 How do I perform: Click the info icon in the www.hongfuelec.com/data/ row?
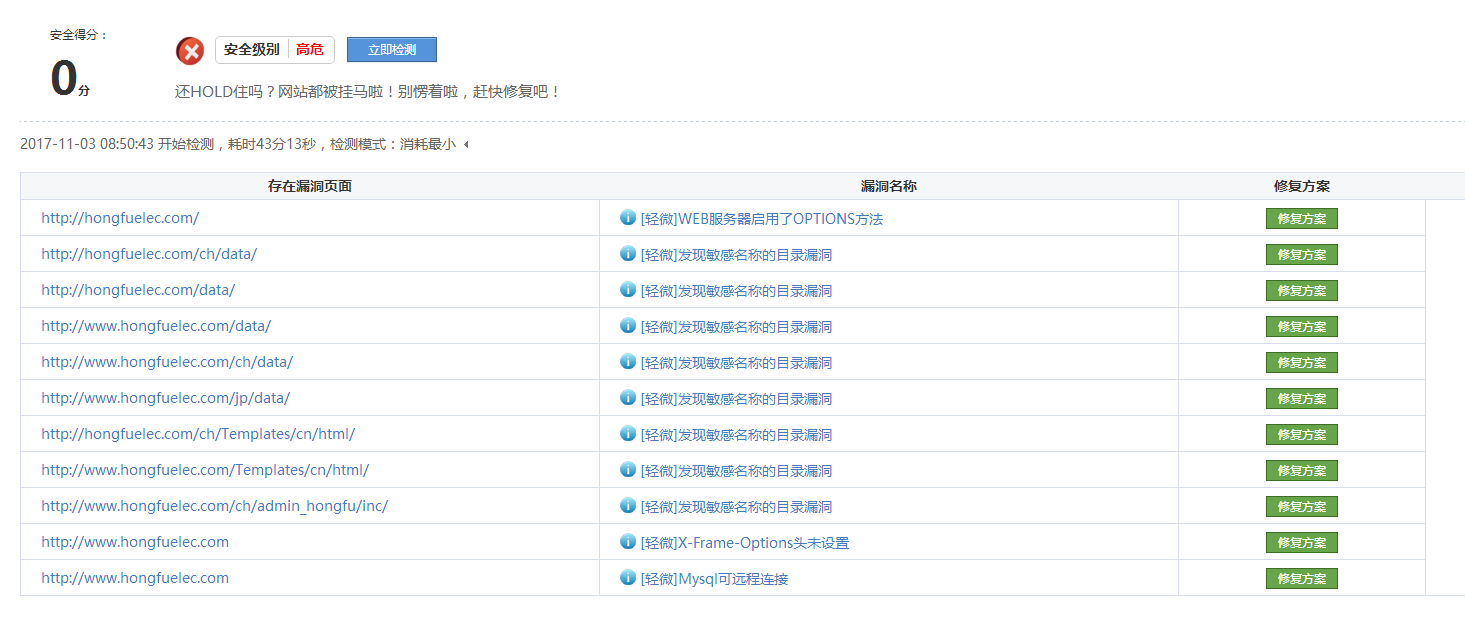tap(628, 326)
